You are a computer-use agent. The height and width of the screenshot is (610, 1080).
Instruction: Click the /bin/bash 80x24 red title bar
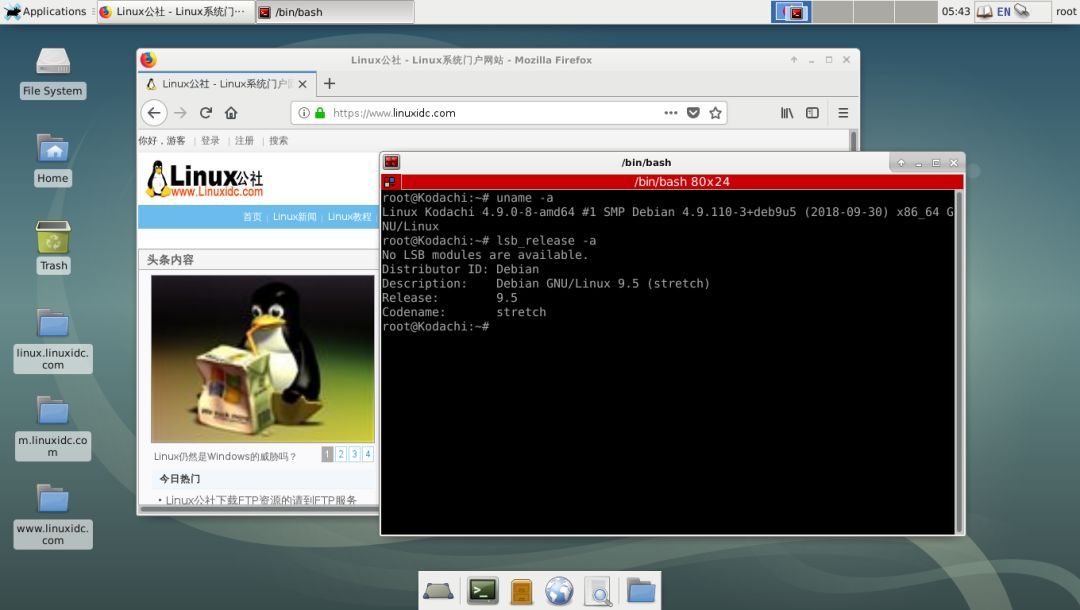pyautogui.click(x=682, y=182)
